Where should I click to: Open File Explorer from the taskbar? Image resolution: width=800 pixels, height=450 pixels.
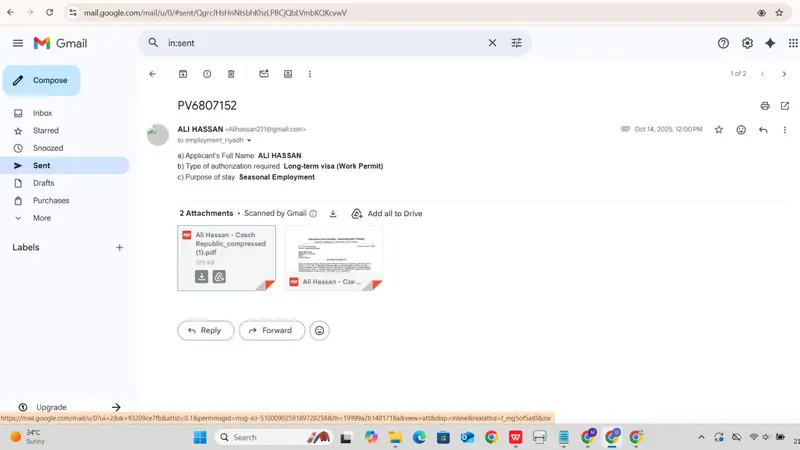coord(395,437)
